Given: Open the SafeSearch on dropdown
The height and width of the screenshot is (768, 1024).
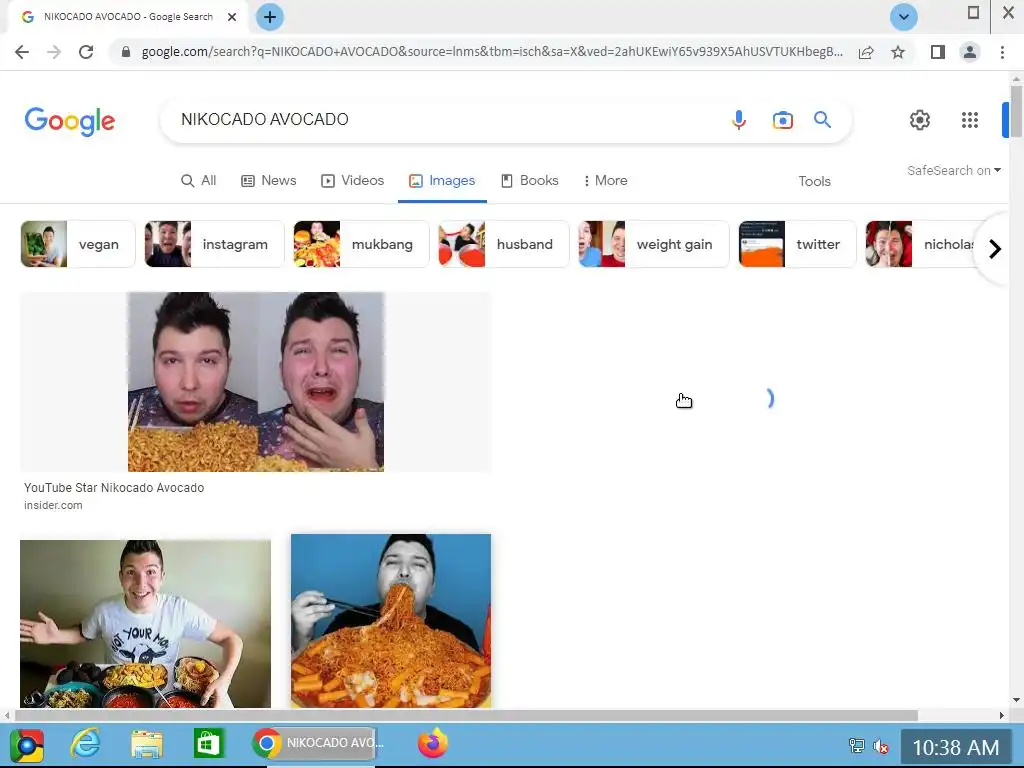Looking at the screenshot, I should (954, 170).
